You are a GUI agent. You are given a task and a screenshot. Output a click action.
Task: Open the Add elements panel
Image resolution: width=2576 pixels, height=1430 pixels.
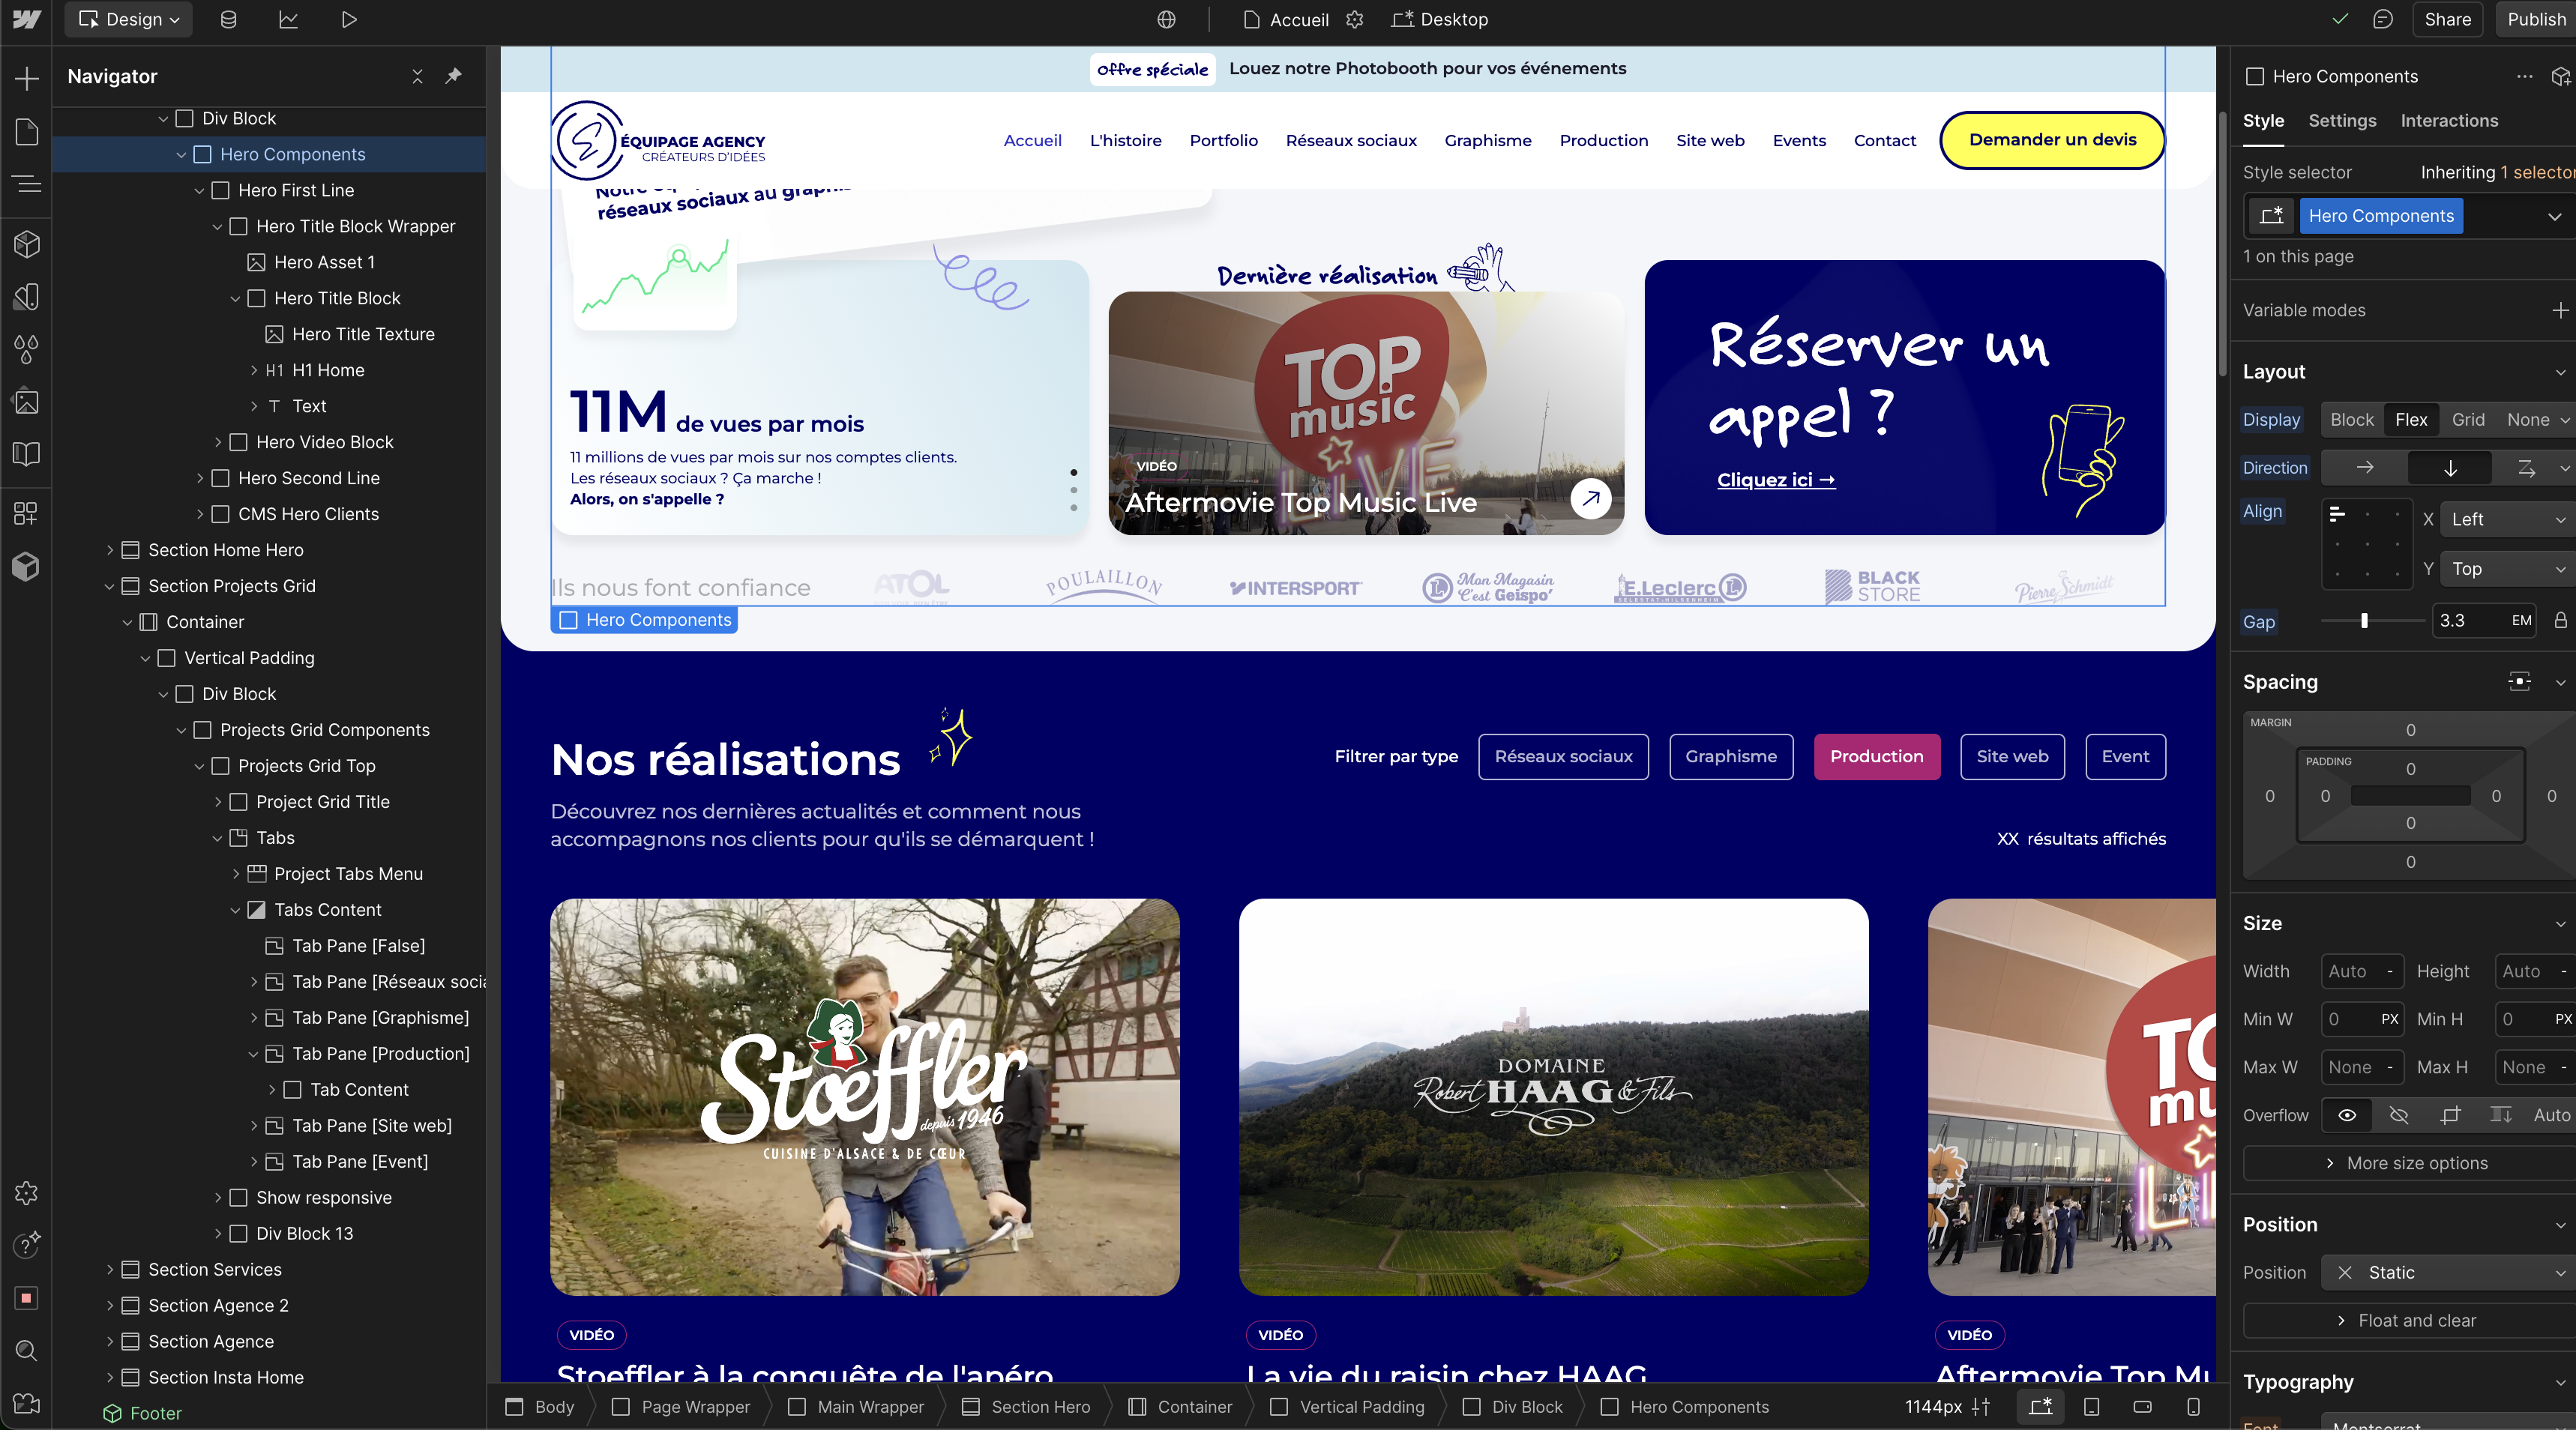[26, 78]
